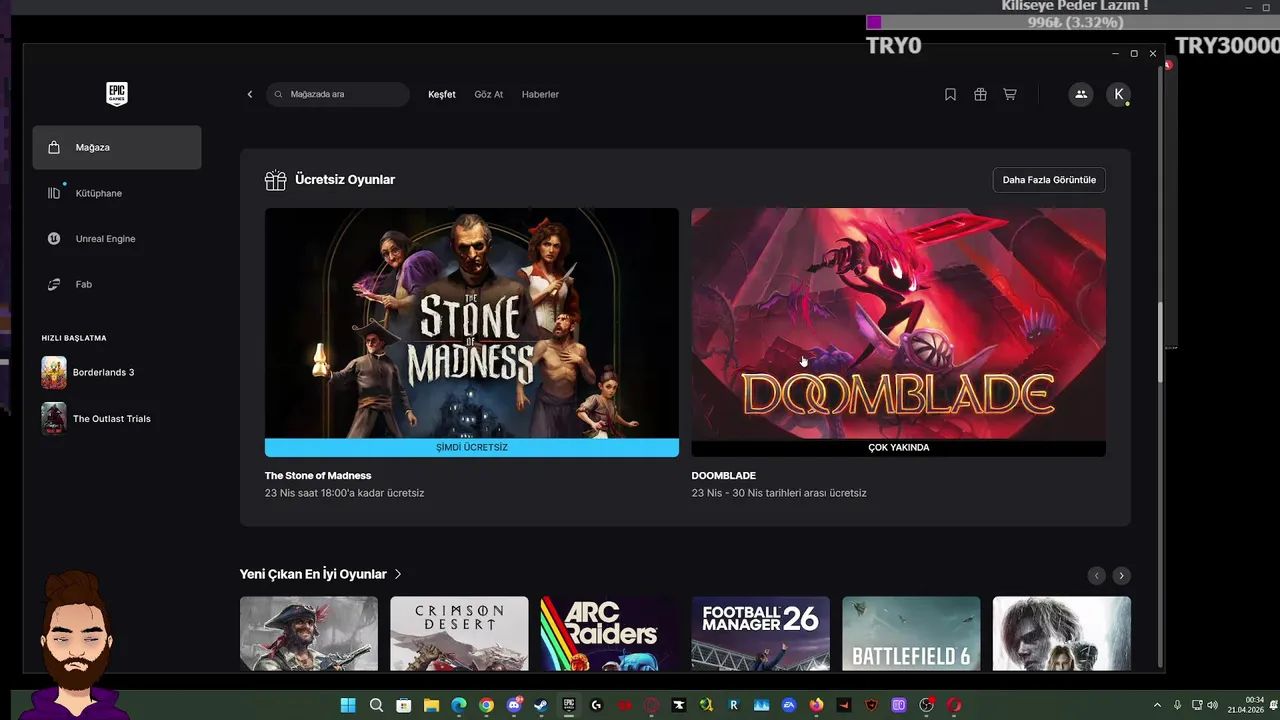Open the Windows Start menu

click(348, 705)
